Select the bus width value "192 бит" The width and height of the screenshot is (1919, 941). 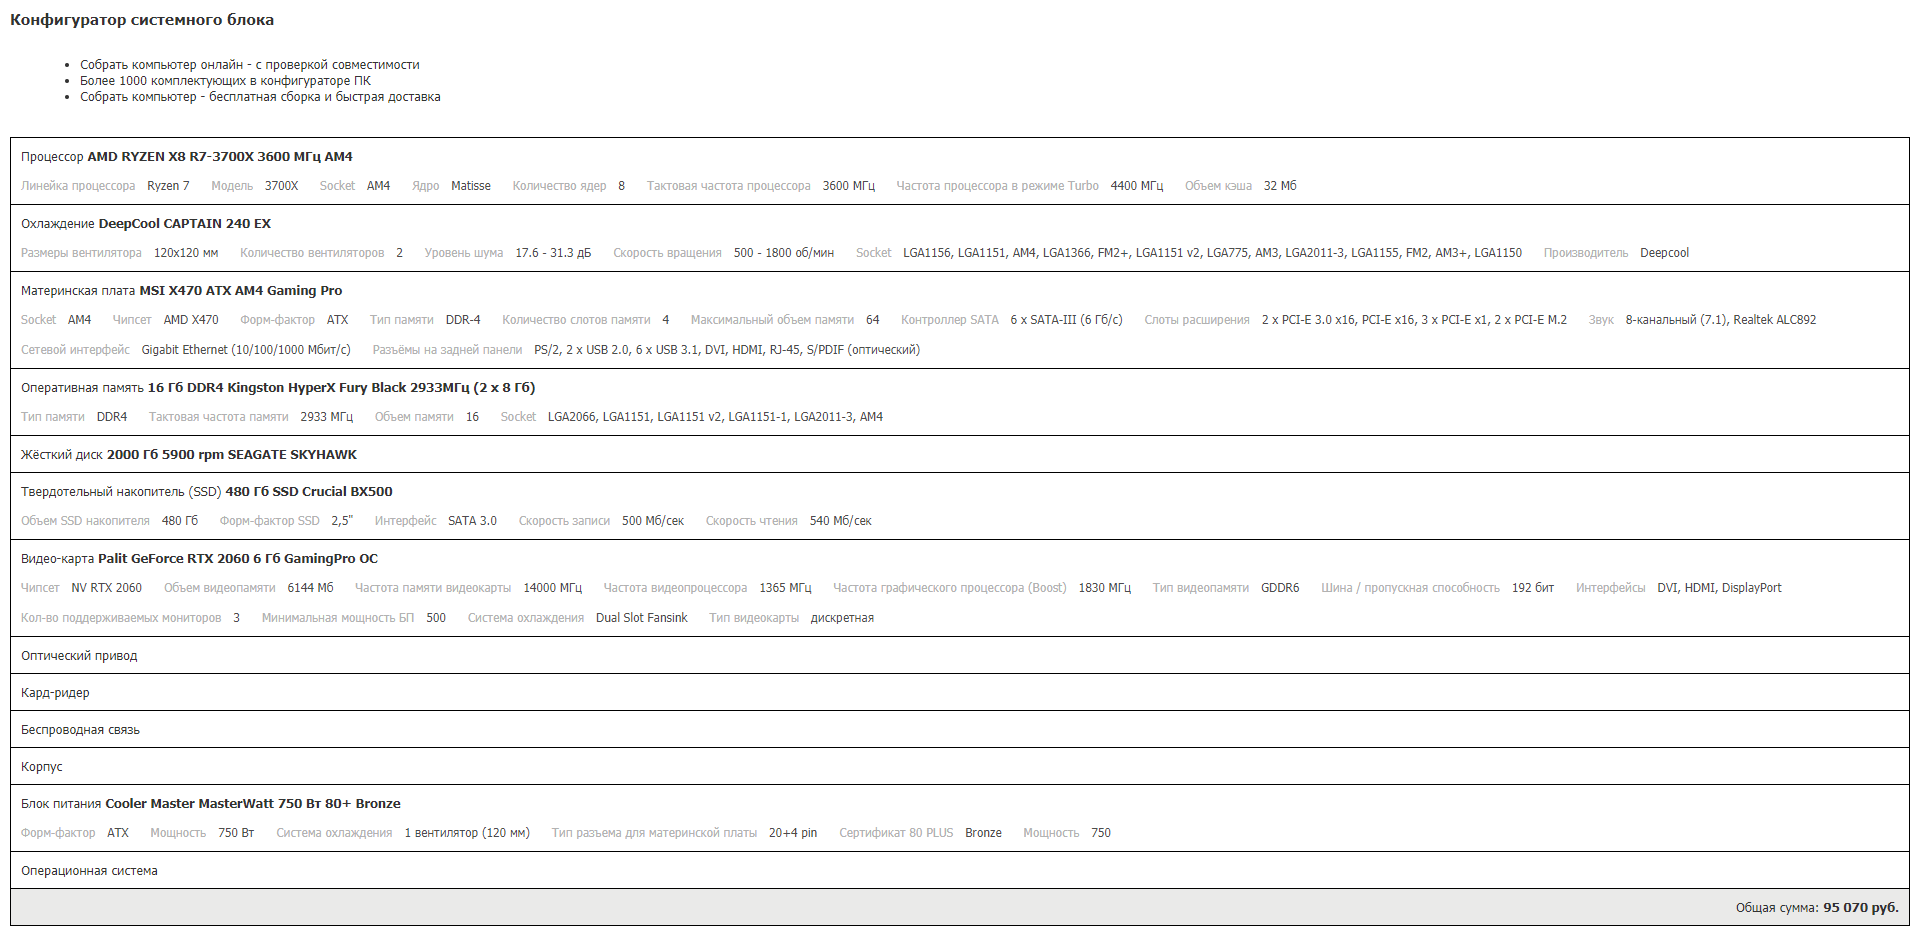pyautogui.click(x=1533, y=588)
